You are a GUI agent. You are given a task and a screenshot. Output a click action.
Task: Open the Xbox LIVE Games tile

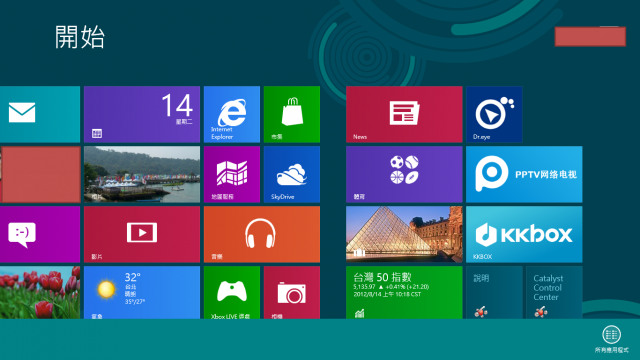(x=232, y=292)
